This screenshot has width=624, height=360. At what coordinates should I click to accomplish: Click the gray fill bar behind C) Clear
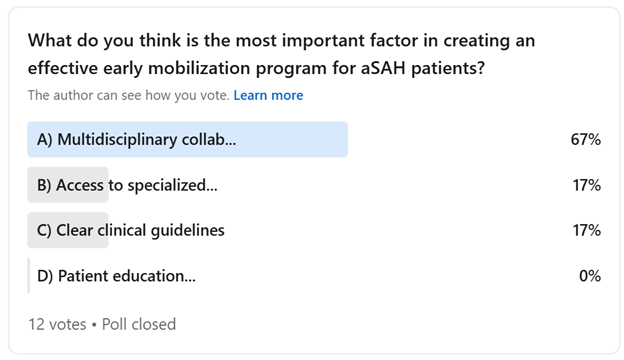click(x=68, y=230)
